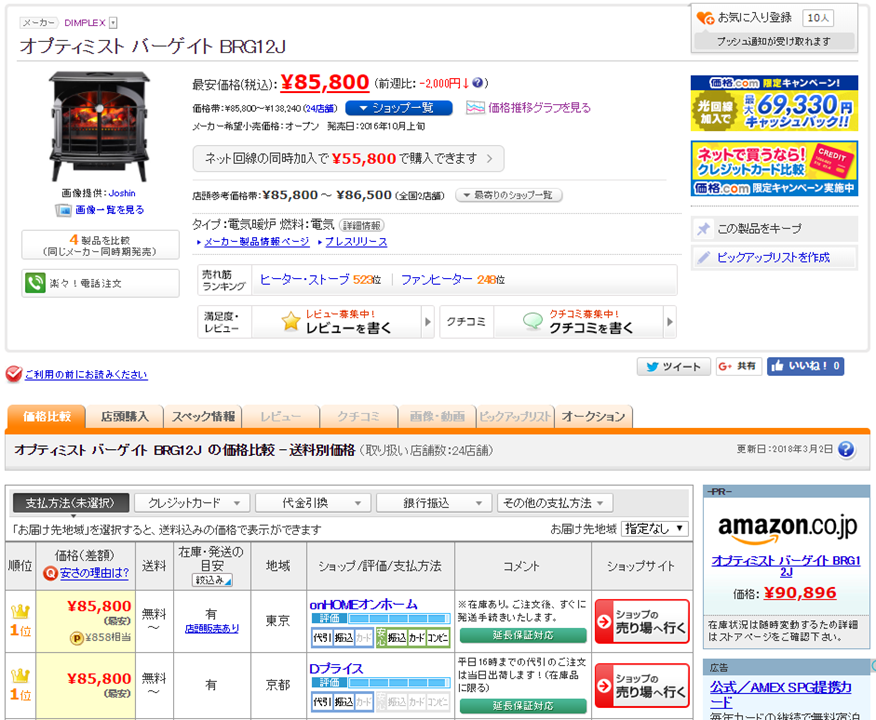Screen dimensions: 876x720
Task: Open the Amazon オプティミスト バーゲイト link
Action: point(786,566)
